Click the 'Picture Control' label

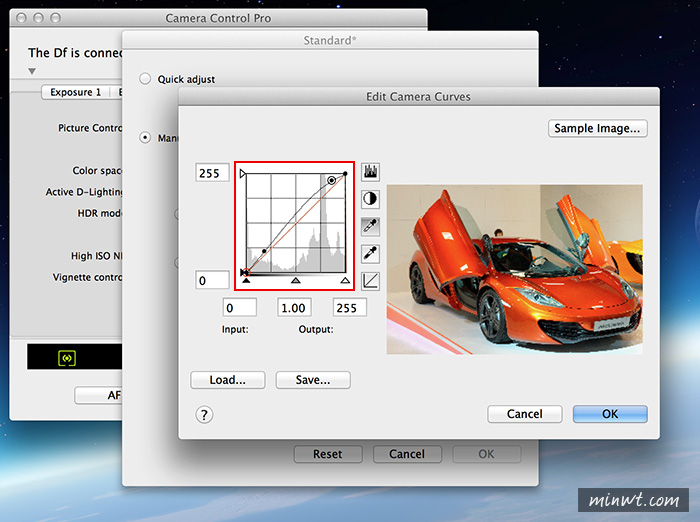click(x=90, y=128)
